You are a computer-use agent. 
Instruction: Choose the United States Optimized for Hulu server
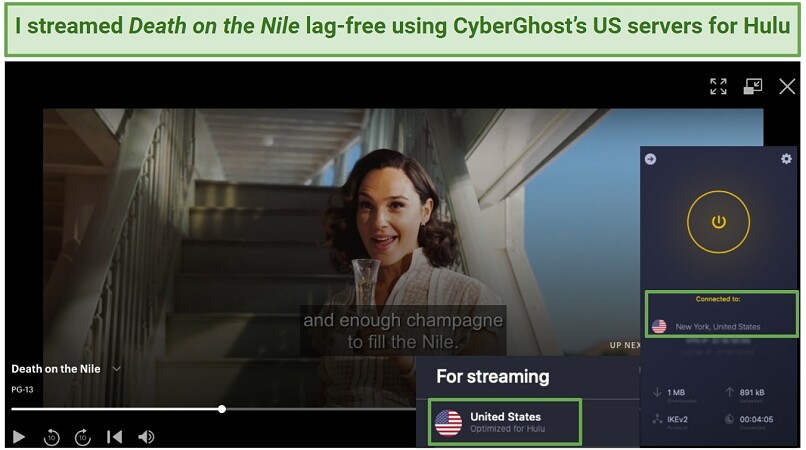(505, 422)
